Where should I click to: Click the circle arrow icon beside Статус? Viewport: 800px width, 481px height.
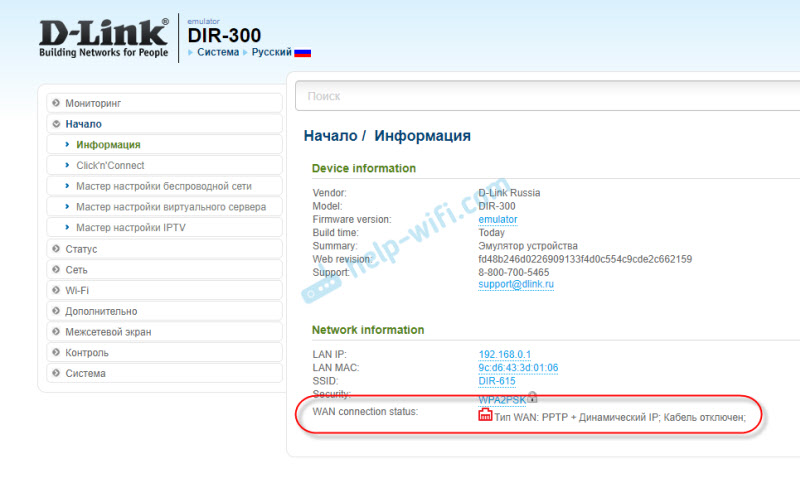pyautogui.click(x=56, y=249)
